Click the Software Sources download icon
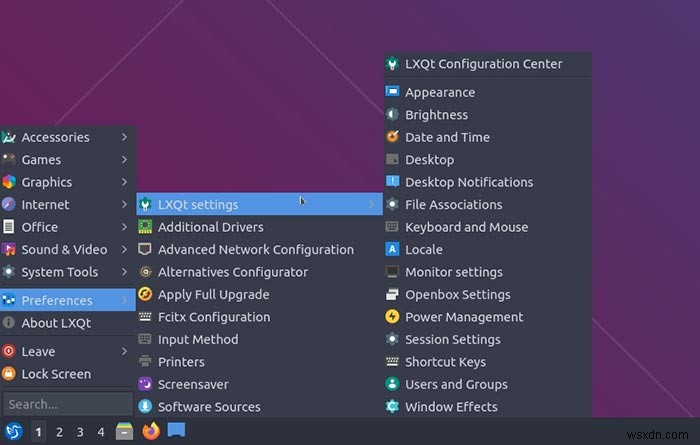Viewport: 700px width, 445px height. coord(145,406)
